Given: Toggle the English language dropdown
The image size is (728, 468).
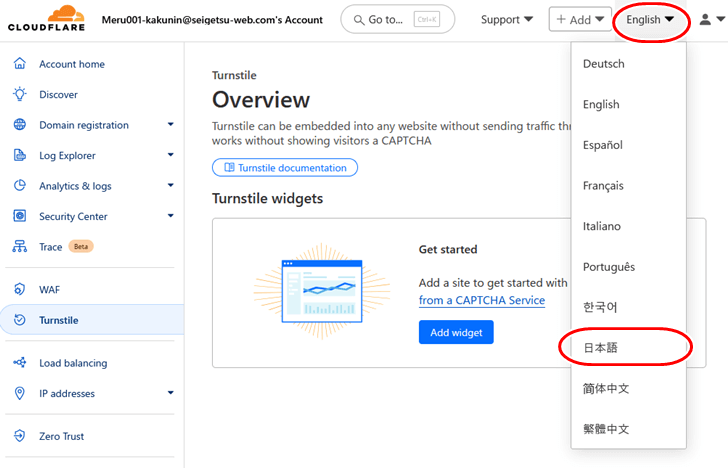Looking at the screenshot, I should coord(650,20).
